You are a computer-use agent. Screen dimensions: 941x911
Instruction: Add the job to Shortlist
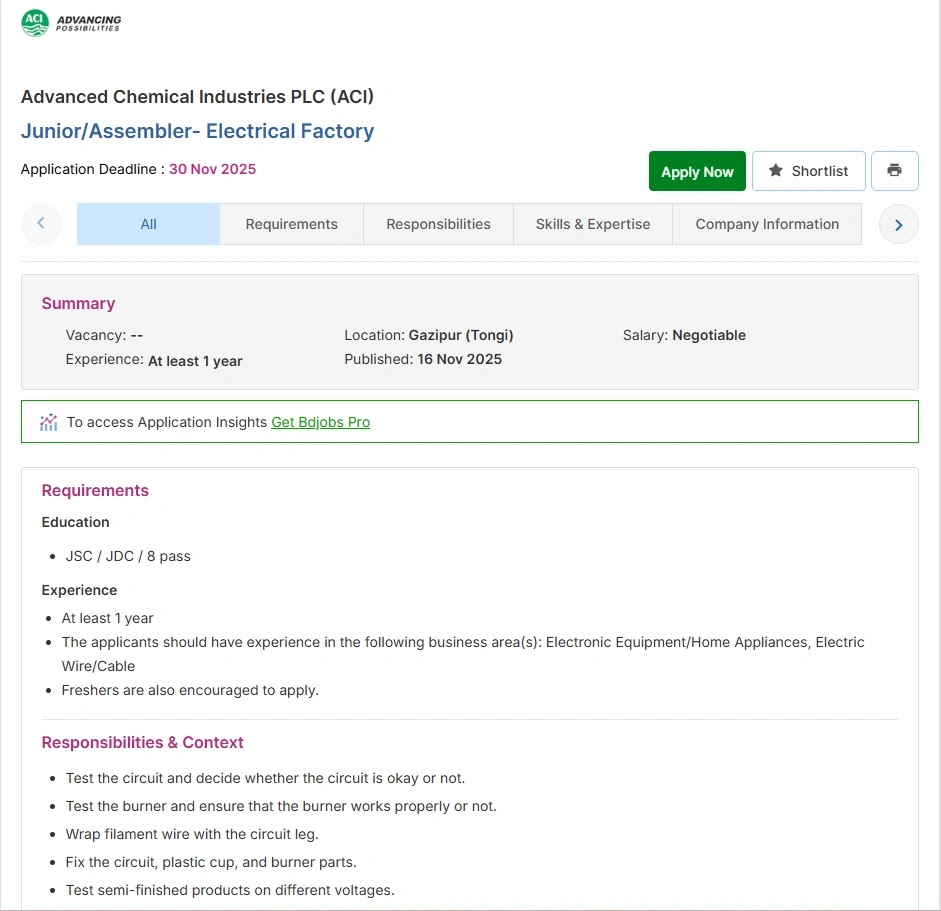808,171
